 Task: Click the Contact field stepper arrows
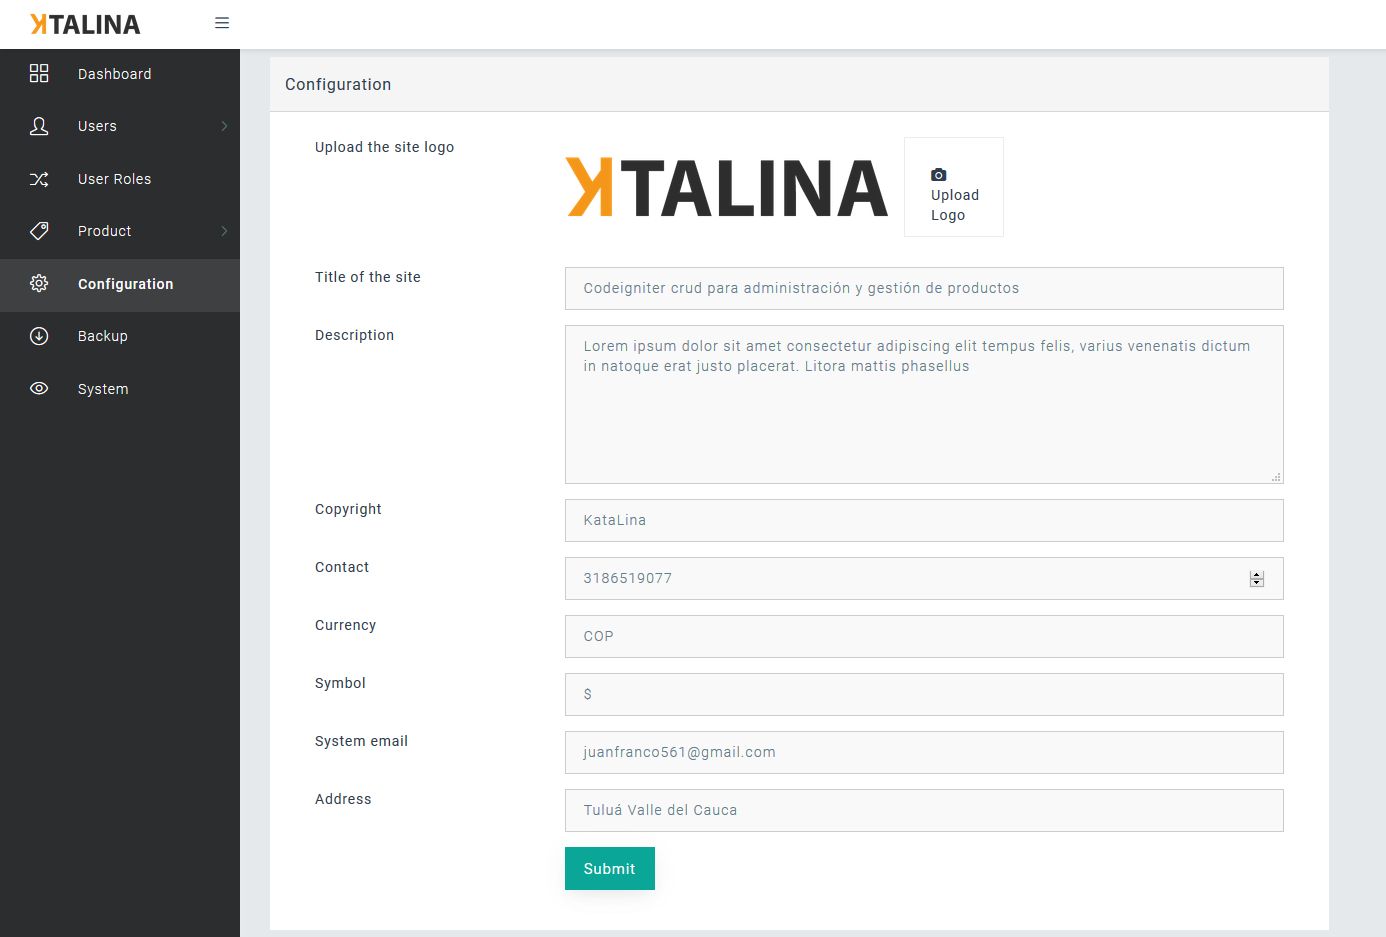[x=1257, y=579]
